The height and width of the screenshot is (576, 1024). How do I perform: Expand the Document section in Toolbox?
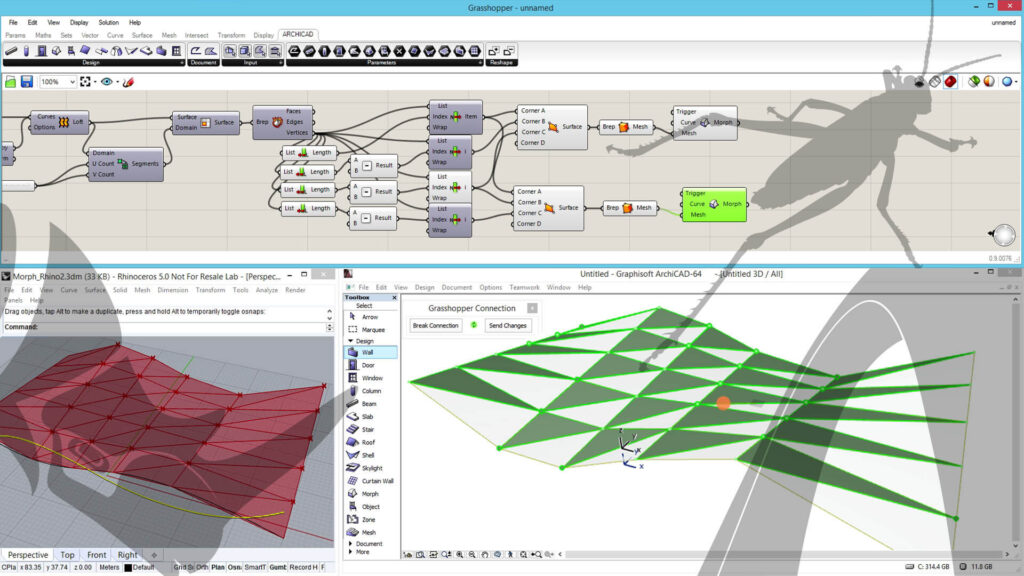[x=351, y=543]
